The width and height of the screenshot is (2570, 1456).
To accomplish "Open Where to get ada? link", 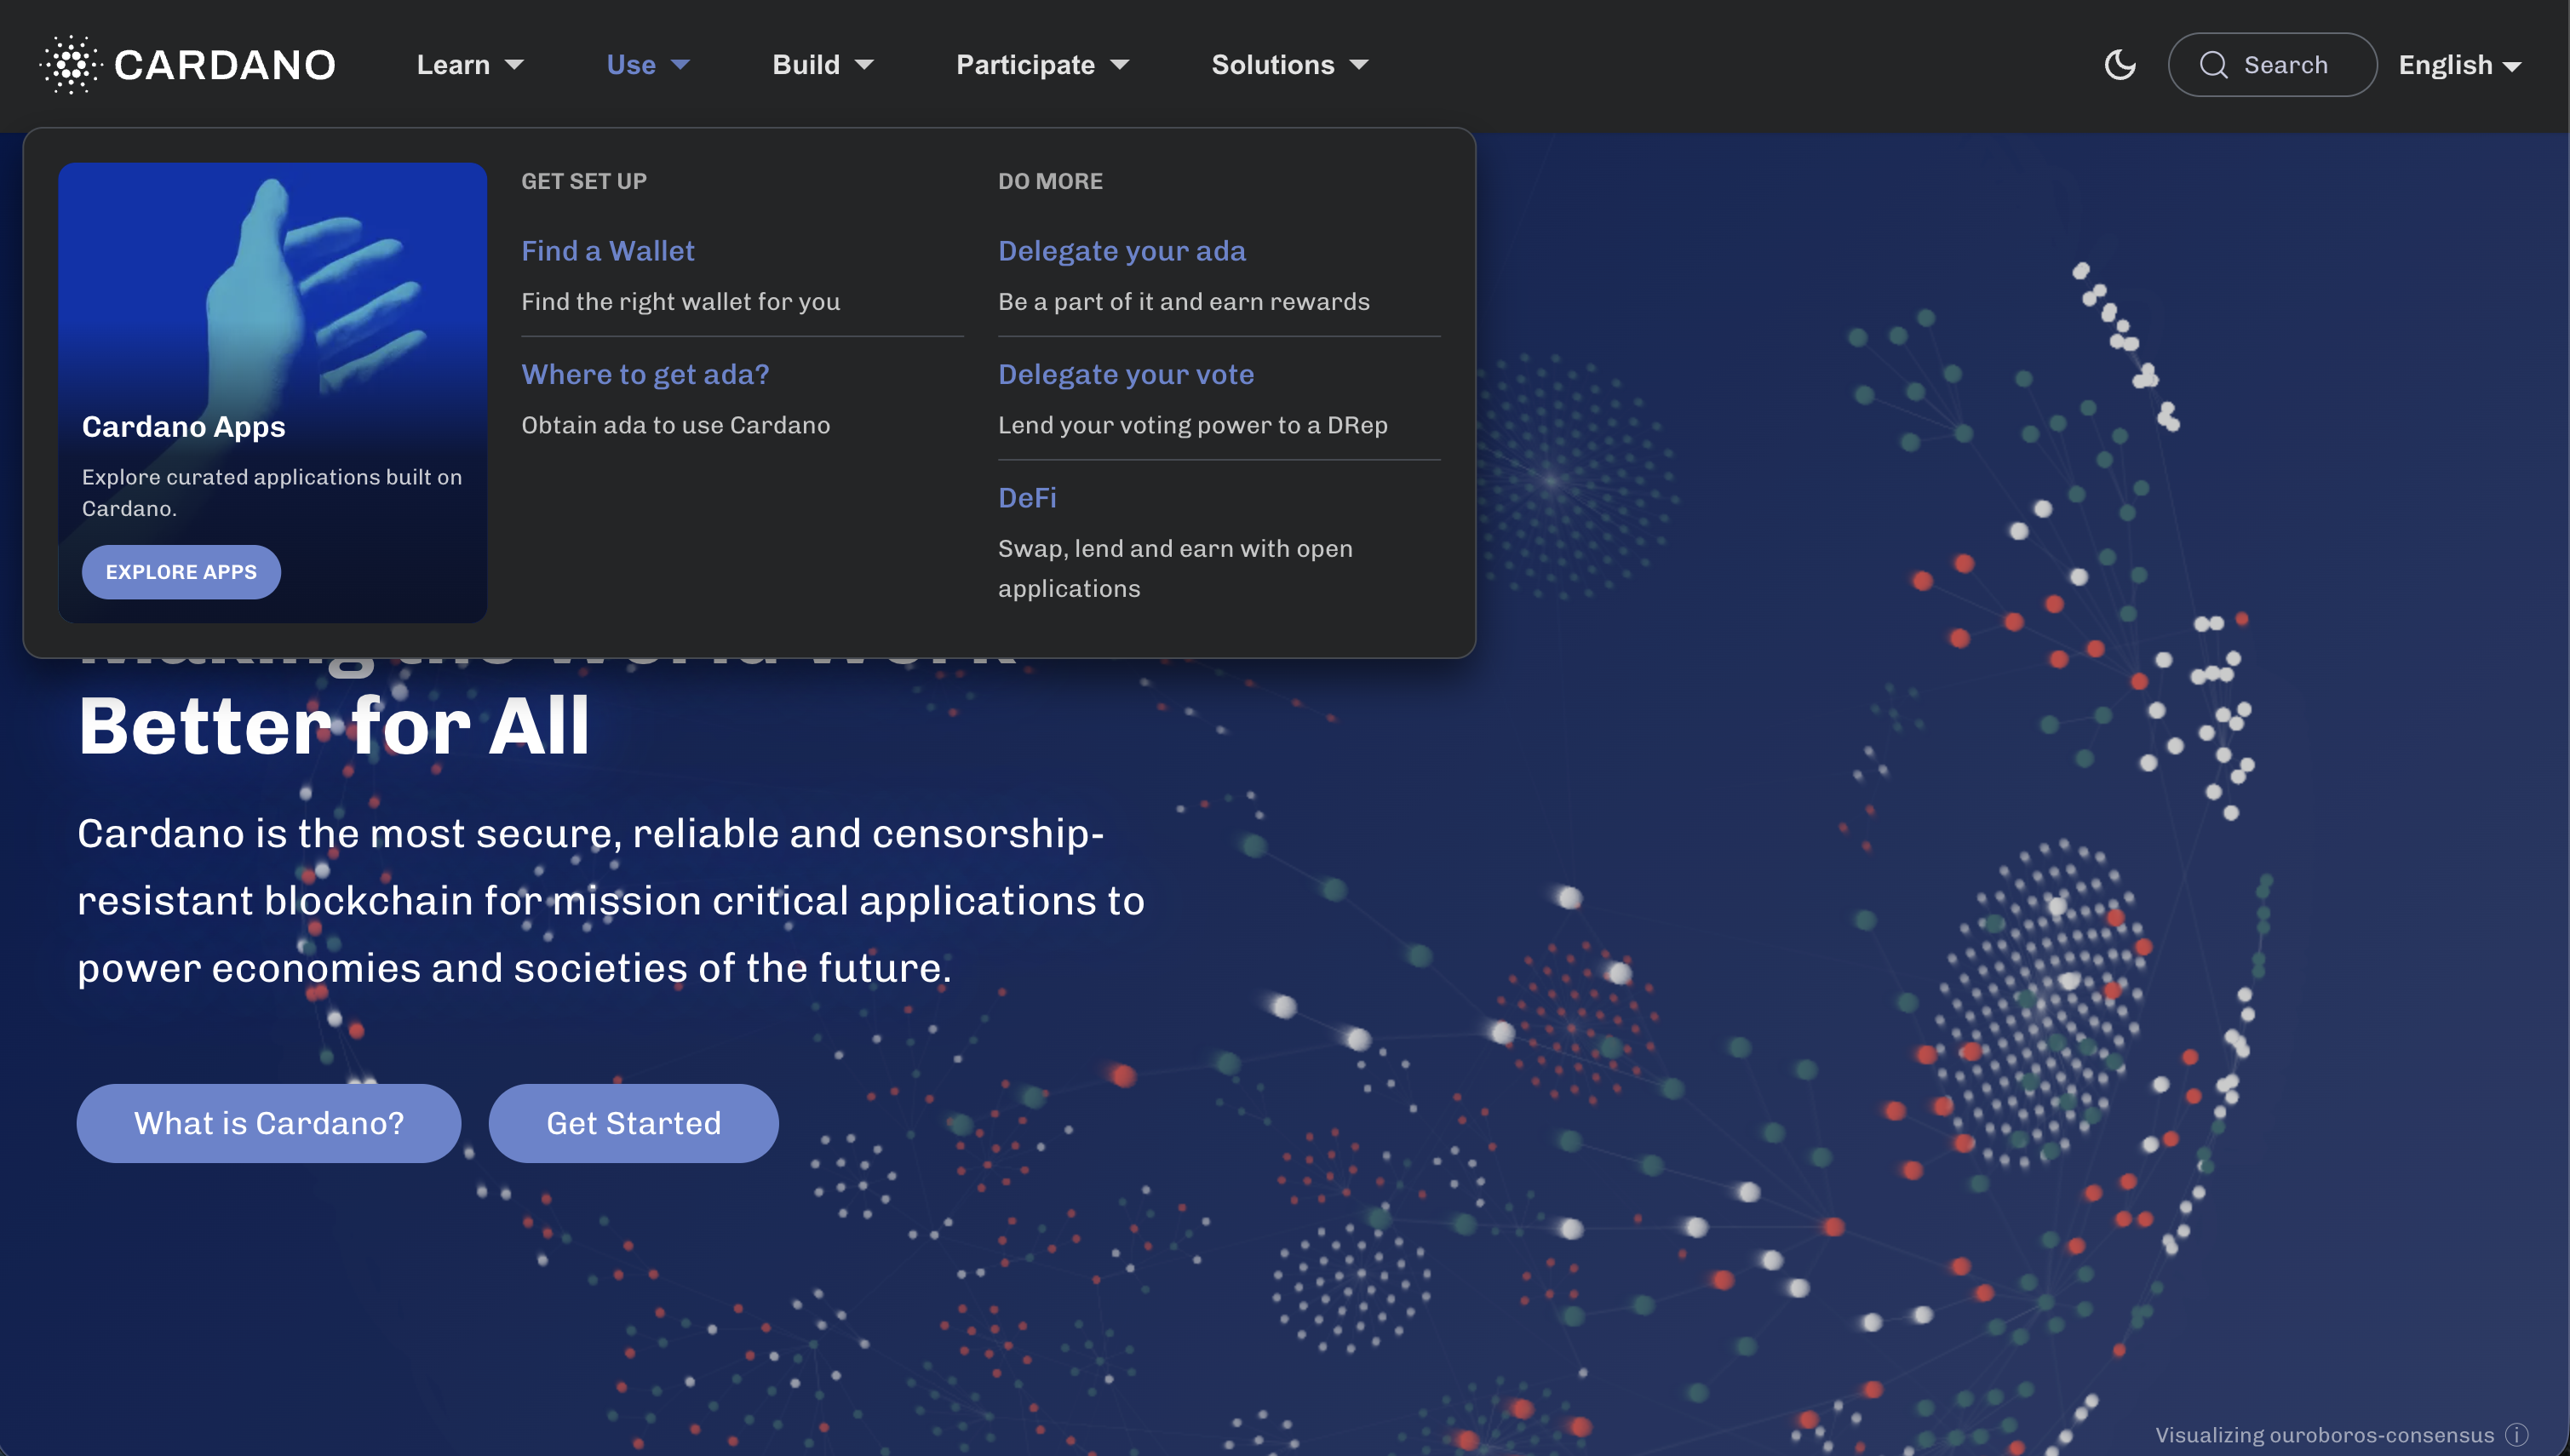I will pos(645,374).
